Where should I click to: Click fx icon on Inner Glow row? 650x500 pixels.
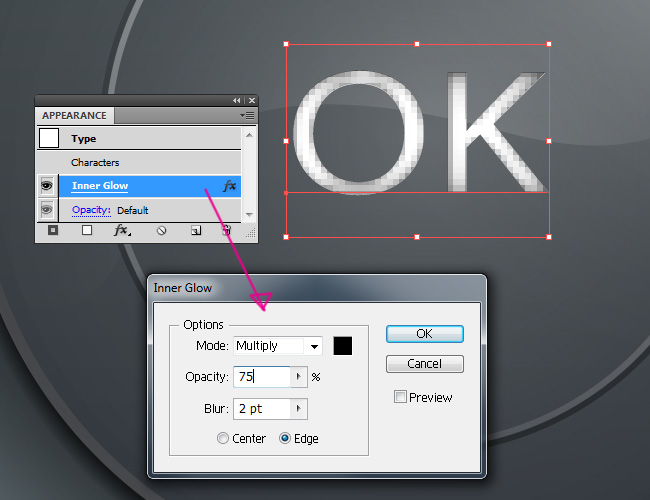[229, 186]
